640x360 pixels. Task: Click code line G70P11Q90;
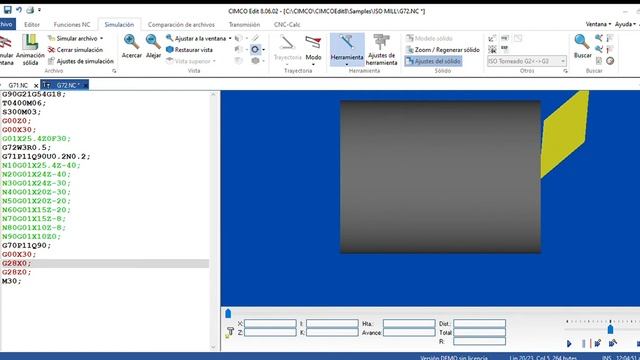click(27, 246)
